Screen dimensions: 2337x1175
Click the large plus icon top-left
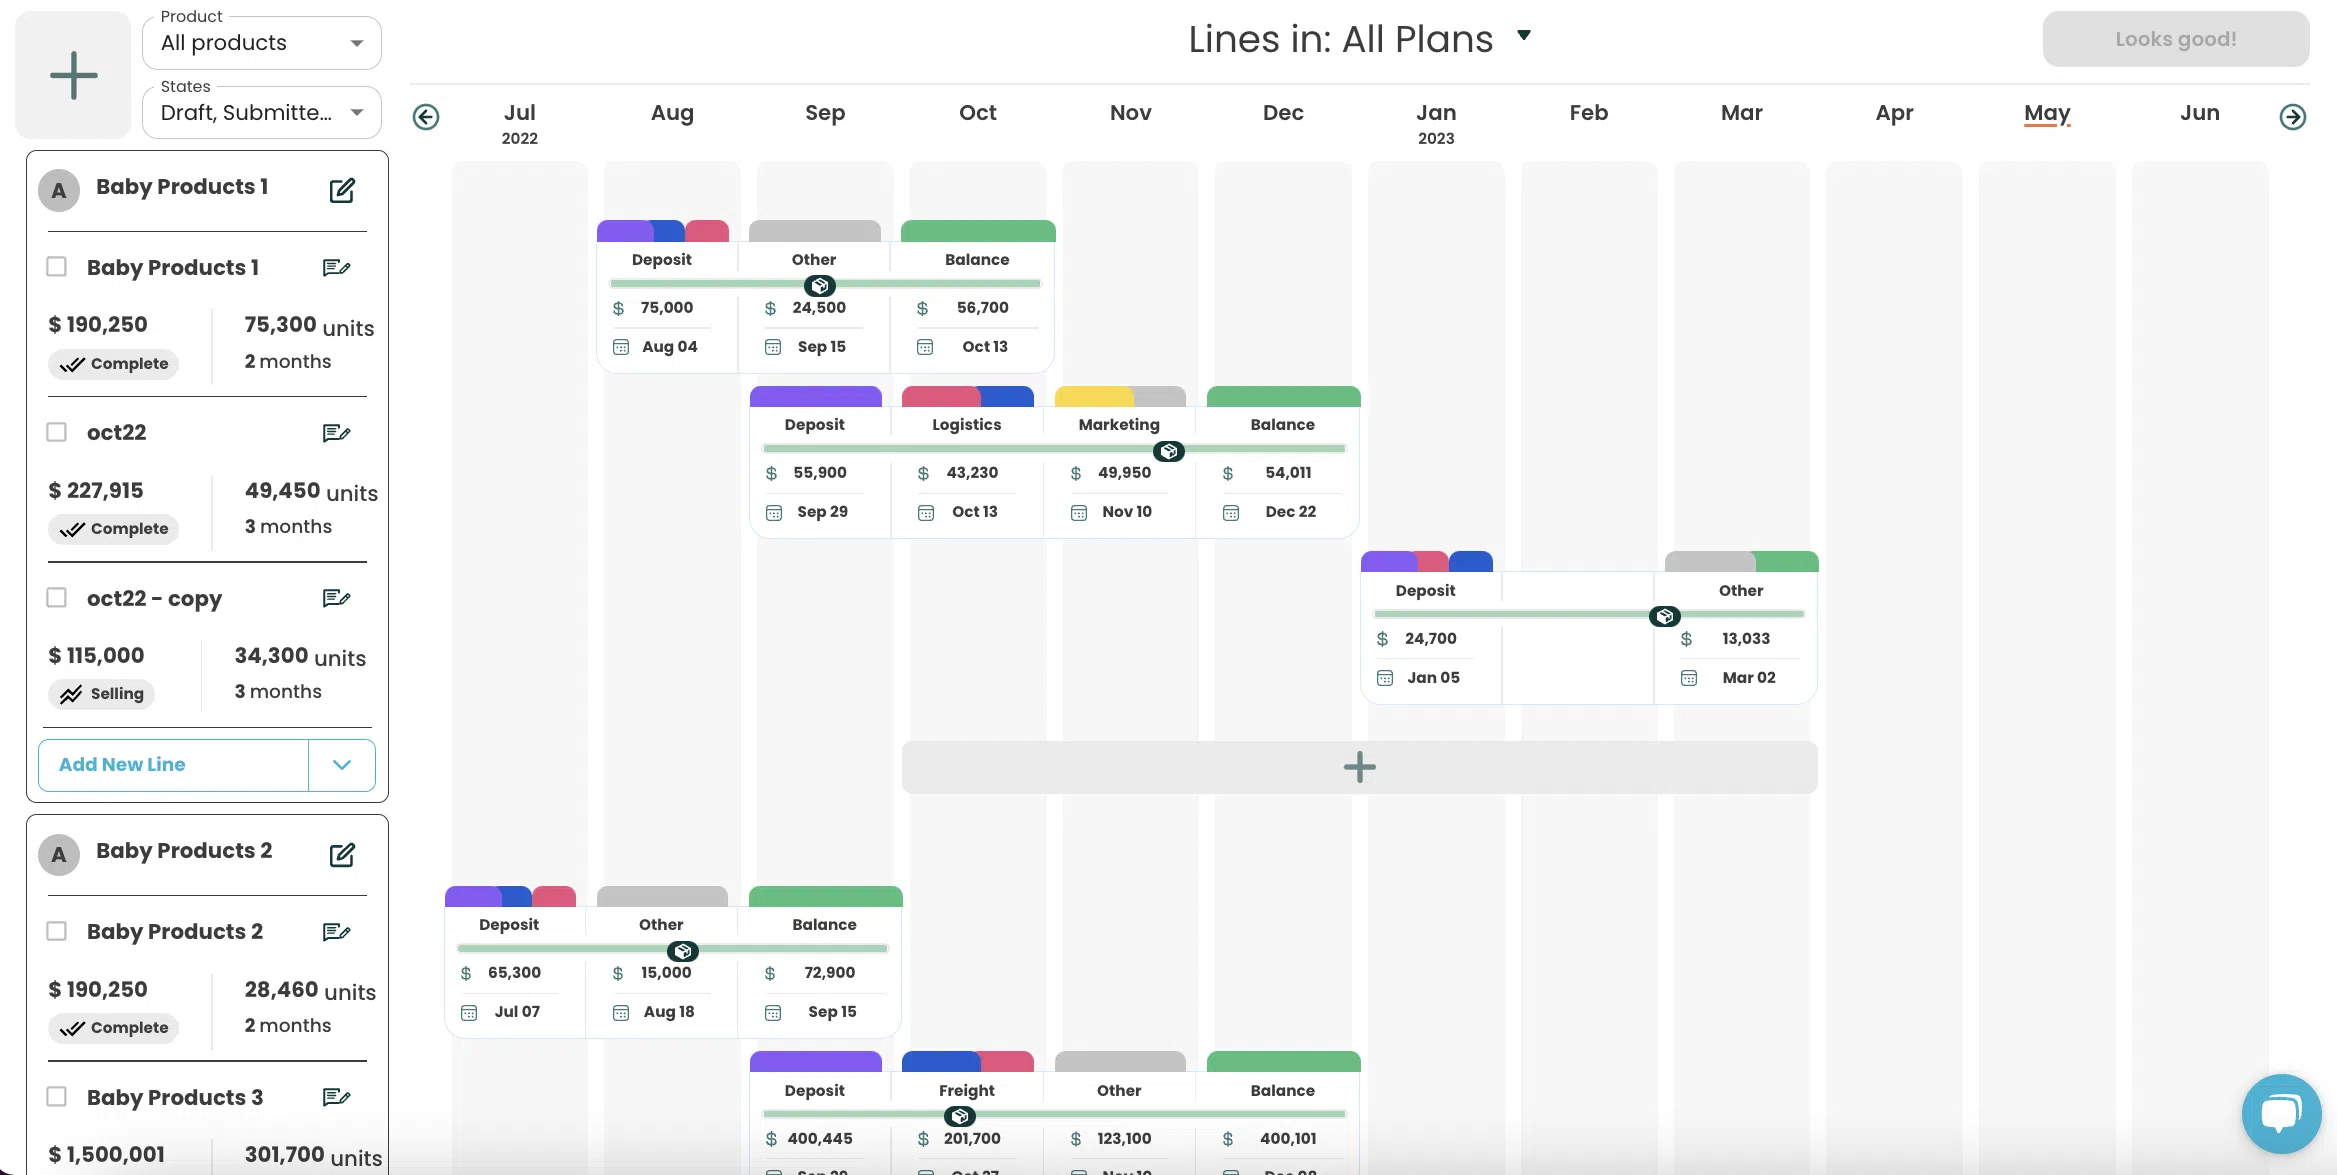pyautogui.click(x=73, y=75)
